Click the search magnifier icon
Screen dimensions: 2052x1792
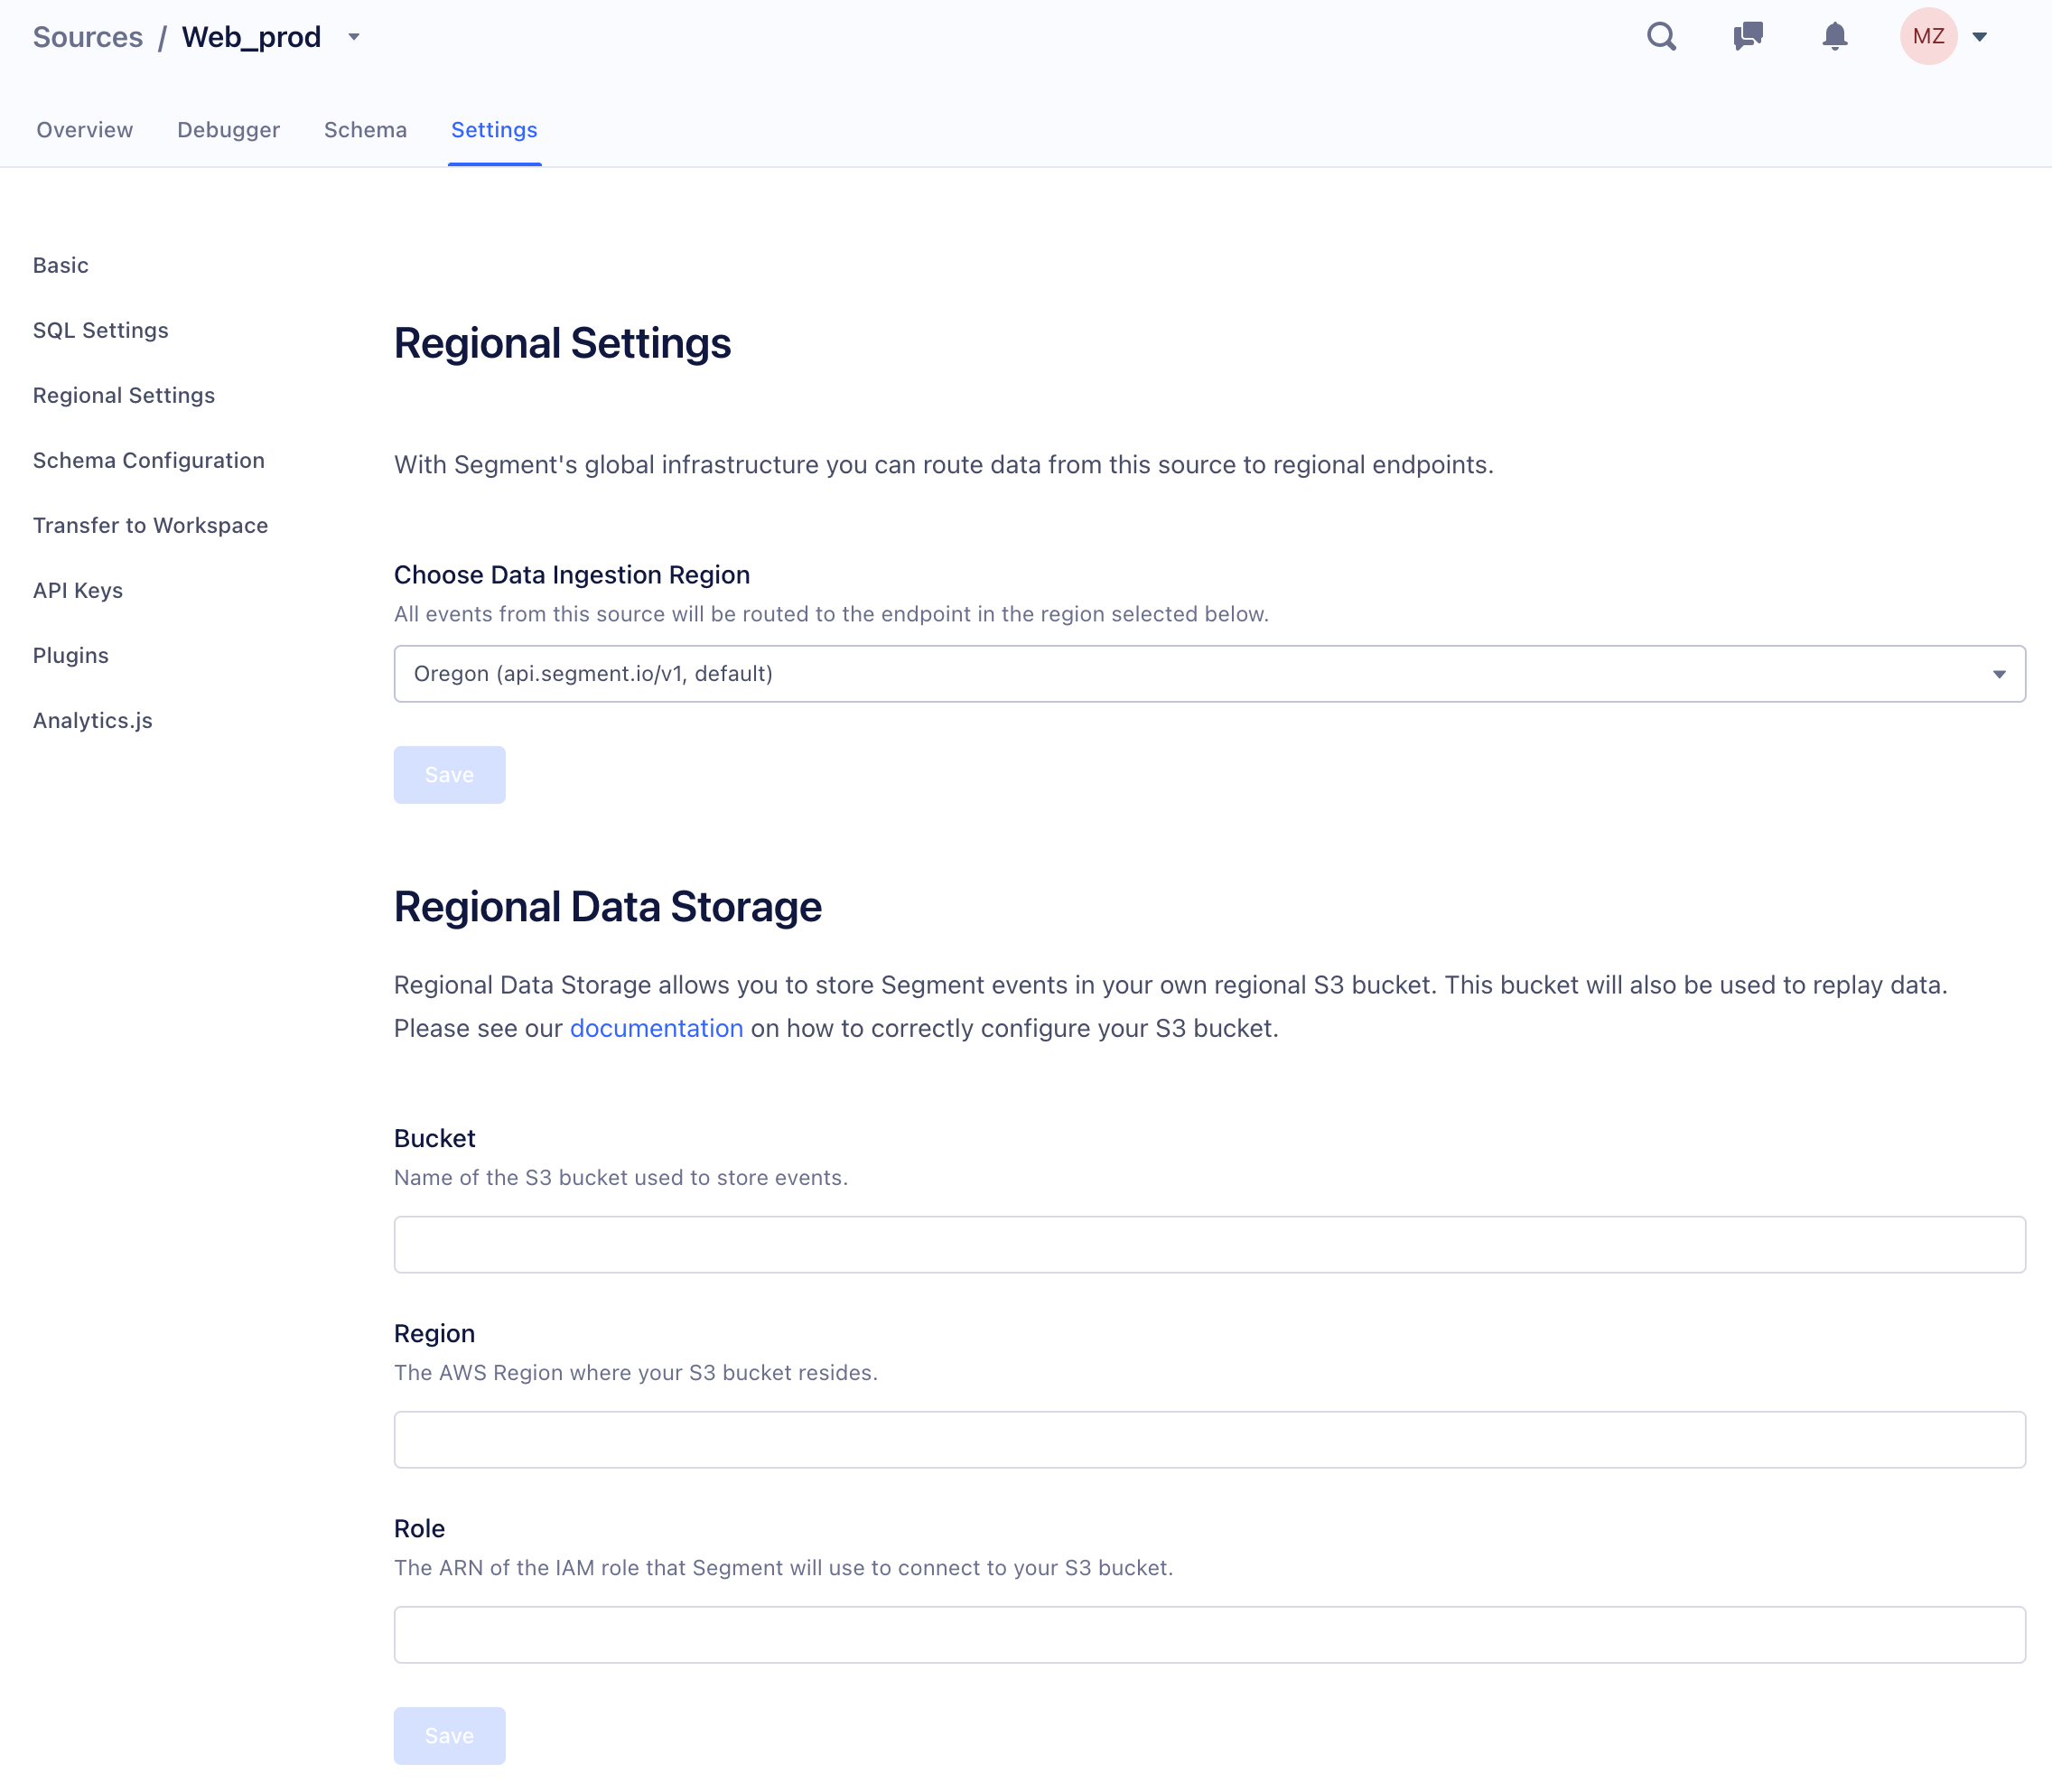[x=1661, y=37]
